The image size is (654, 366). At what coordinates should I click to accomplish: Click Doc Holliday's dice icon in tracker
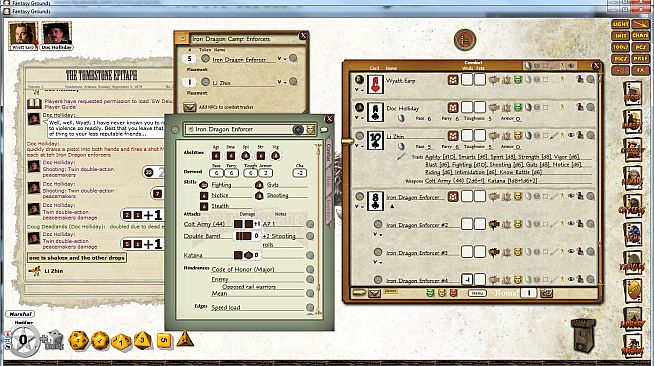(x=453, y=108)
